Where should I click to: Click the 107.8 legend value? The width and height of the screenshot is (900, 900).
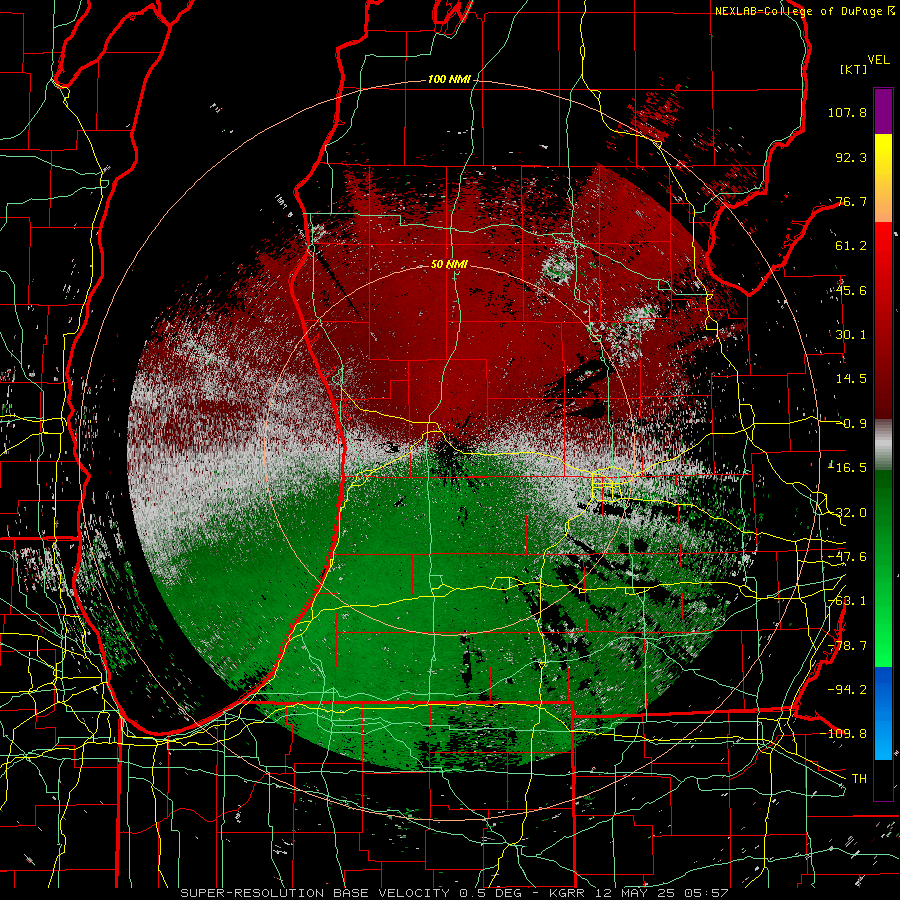pyautogui.click(x=847, y=112)
